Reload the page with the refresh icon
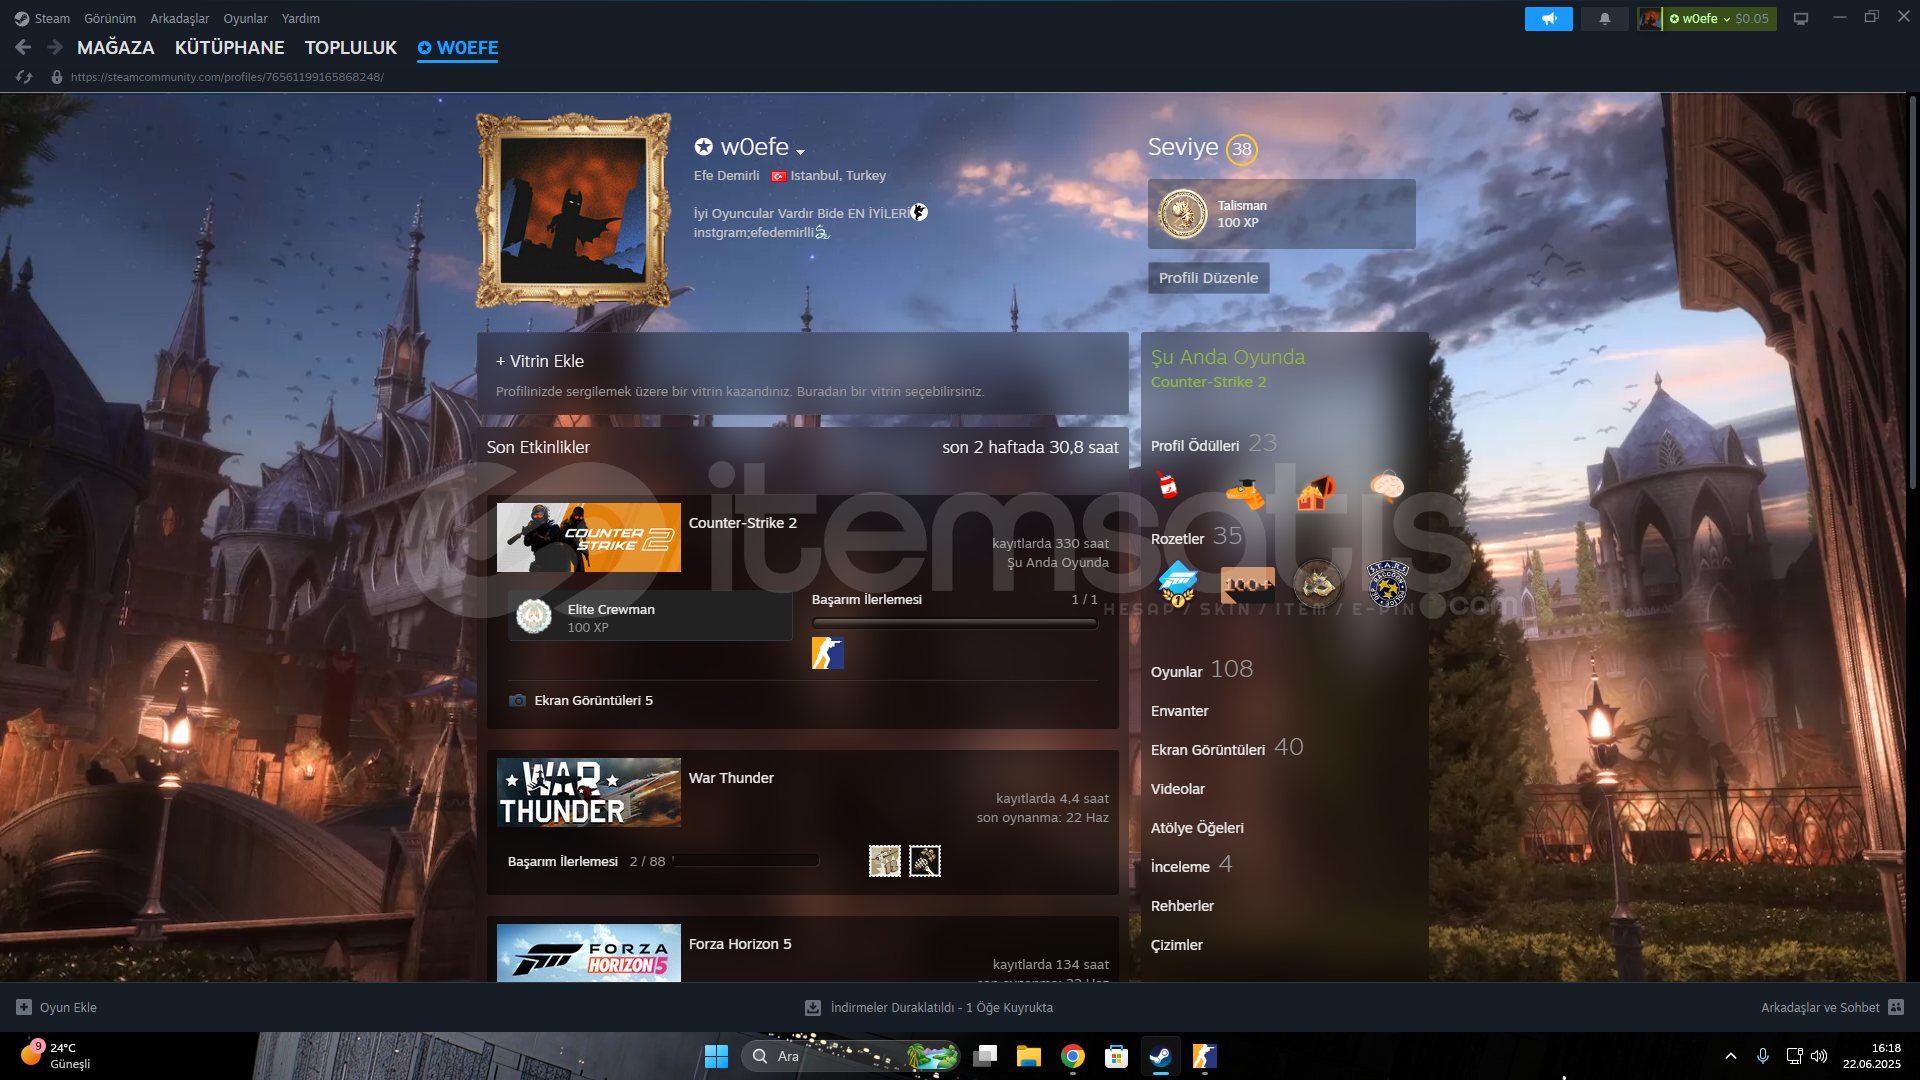This screenshot has width=1920, height=1080. tap(24, 77)
